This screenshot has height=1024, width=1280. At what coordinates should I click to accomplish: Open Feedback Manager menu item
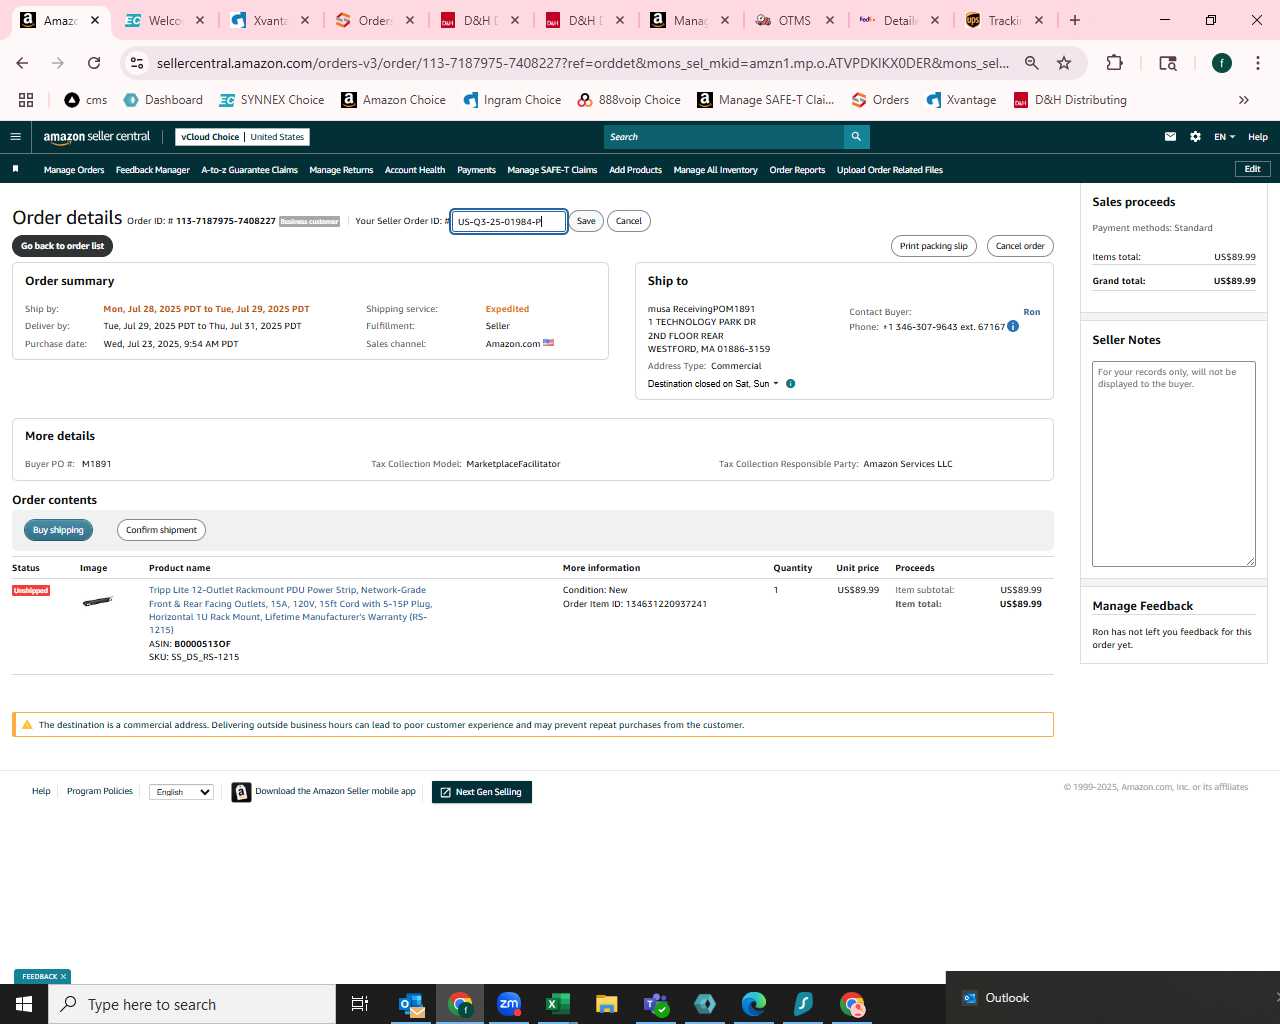(152, 170)
